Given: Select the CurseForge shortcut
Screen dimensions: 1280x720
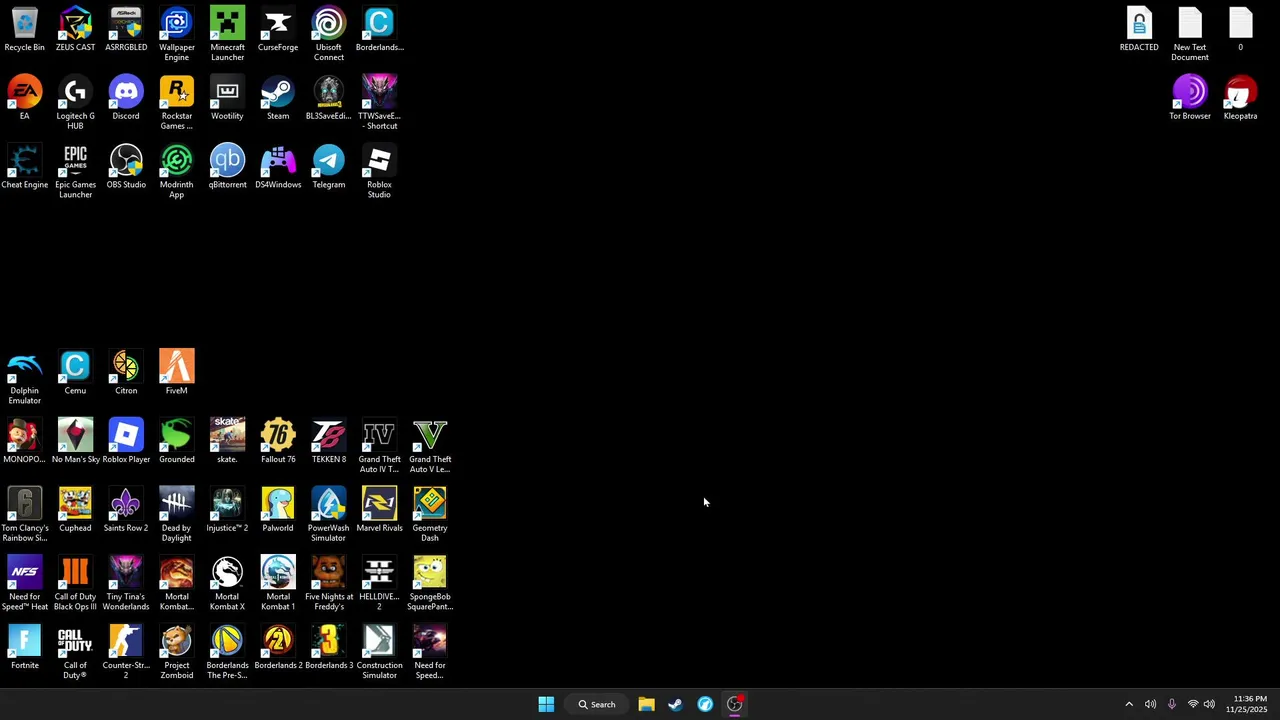Looking at the screenshot, I should tap(278, 30).
